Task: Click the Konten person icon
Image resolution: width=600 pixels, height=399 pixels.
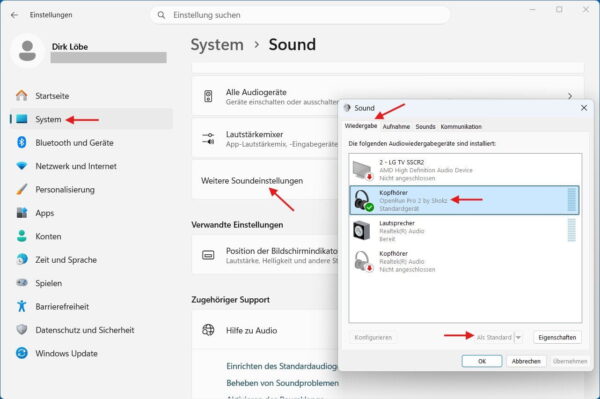Action: (22, 236)
